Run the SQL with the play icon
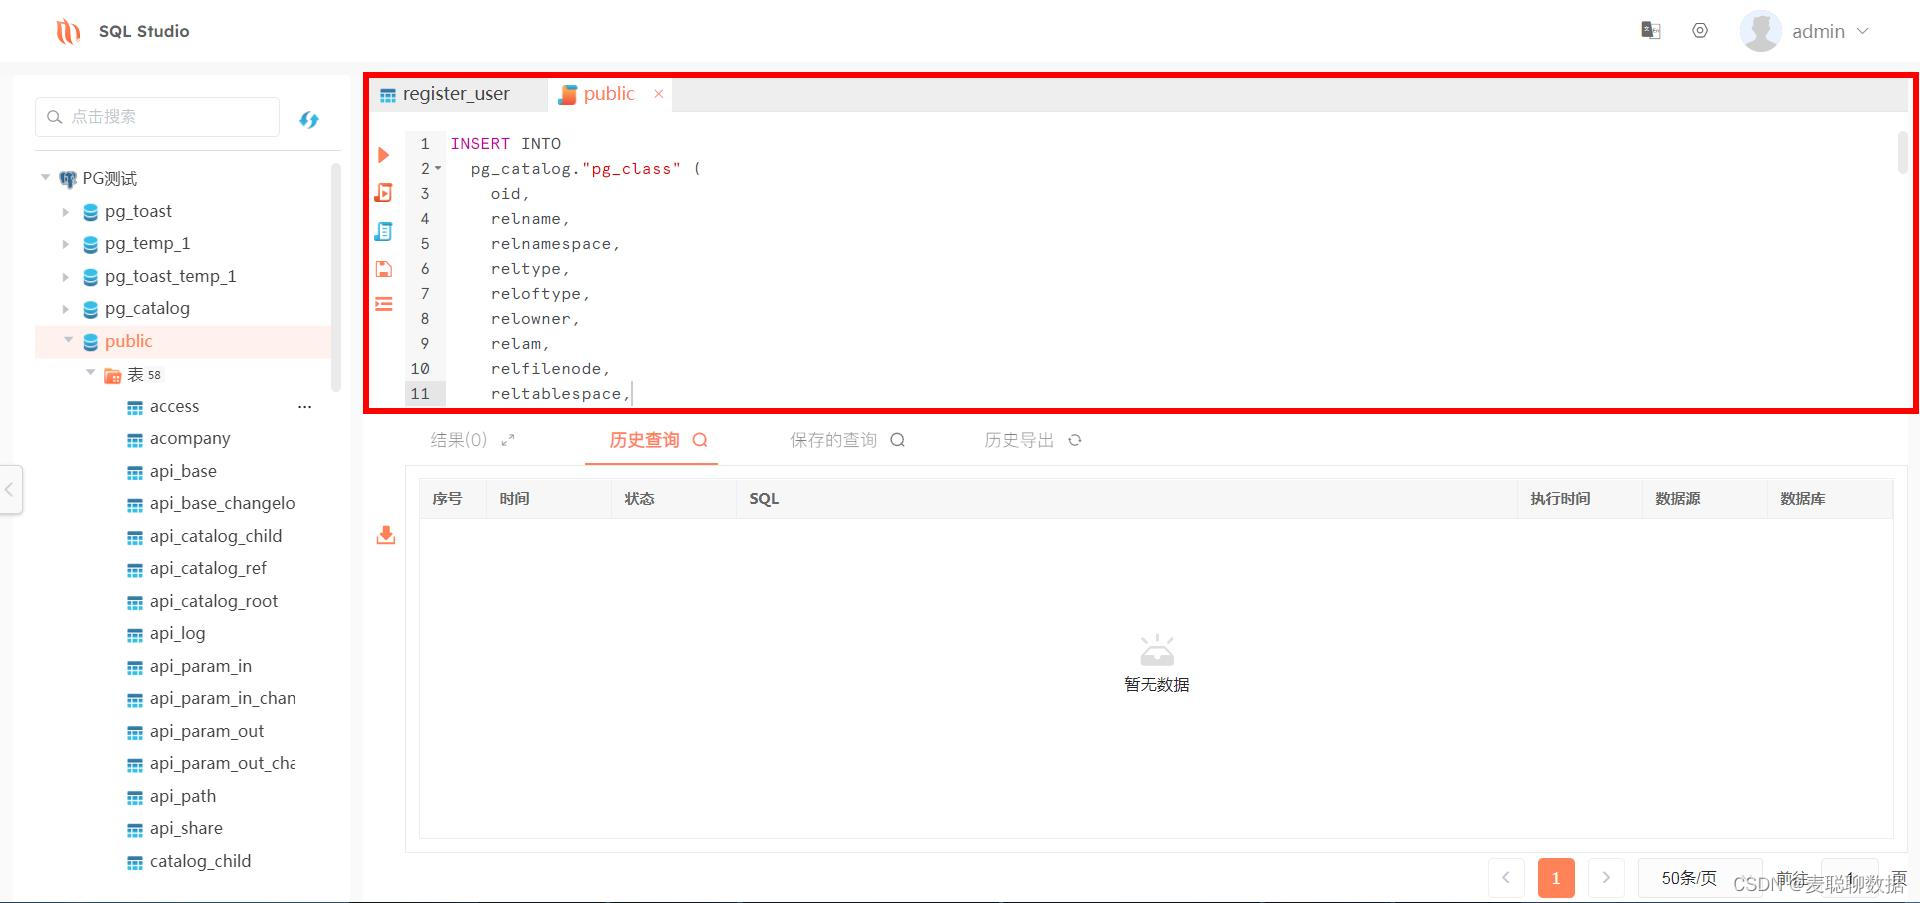Viewport: 1920px width, 903px height. [383, 155]
